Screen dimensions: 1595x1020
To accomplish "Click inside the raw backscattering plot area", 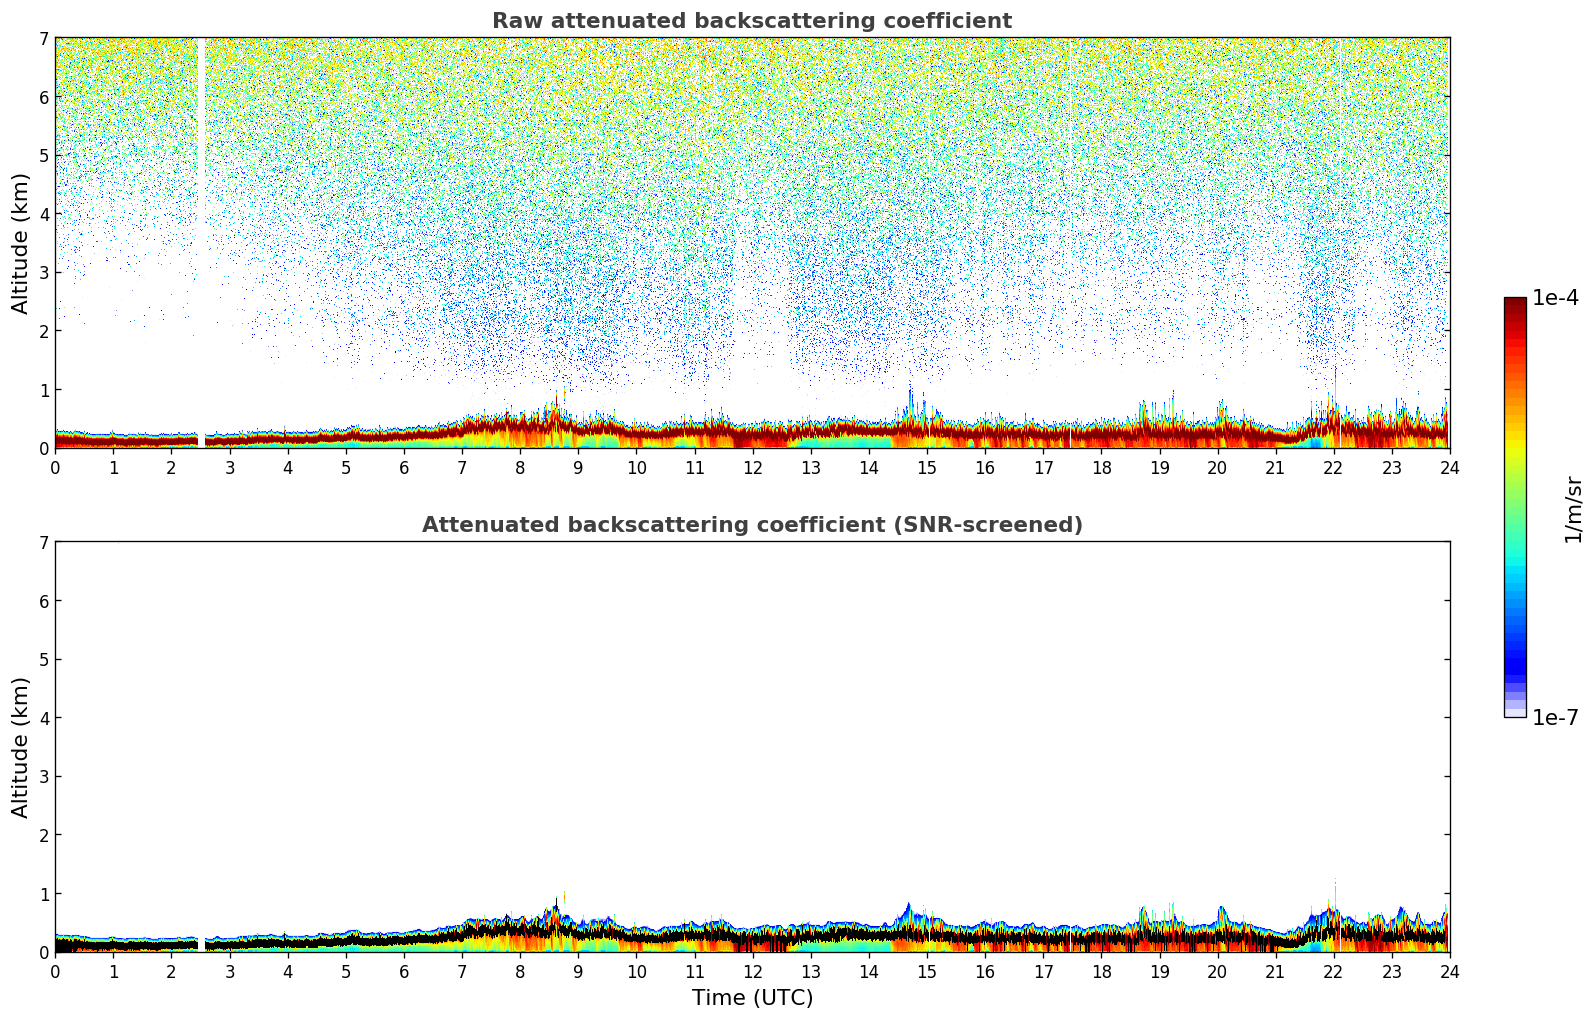I will coord(752,243).
